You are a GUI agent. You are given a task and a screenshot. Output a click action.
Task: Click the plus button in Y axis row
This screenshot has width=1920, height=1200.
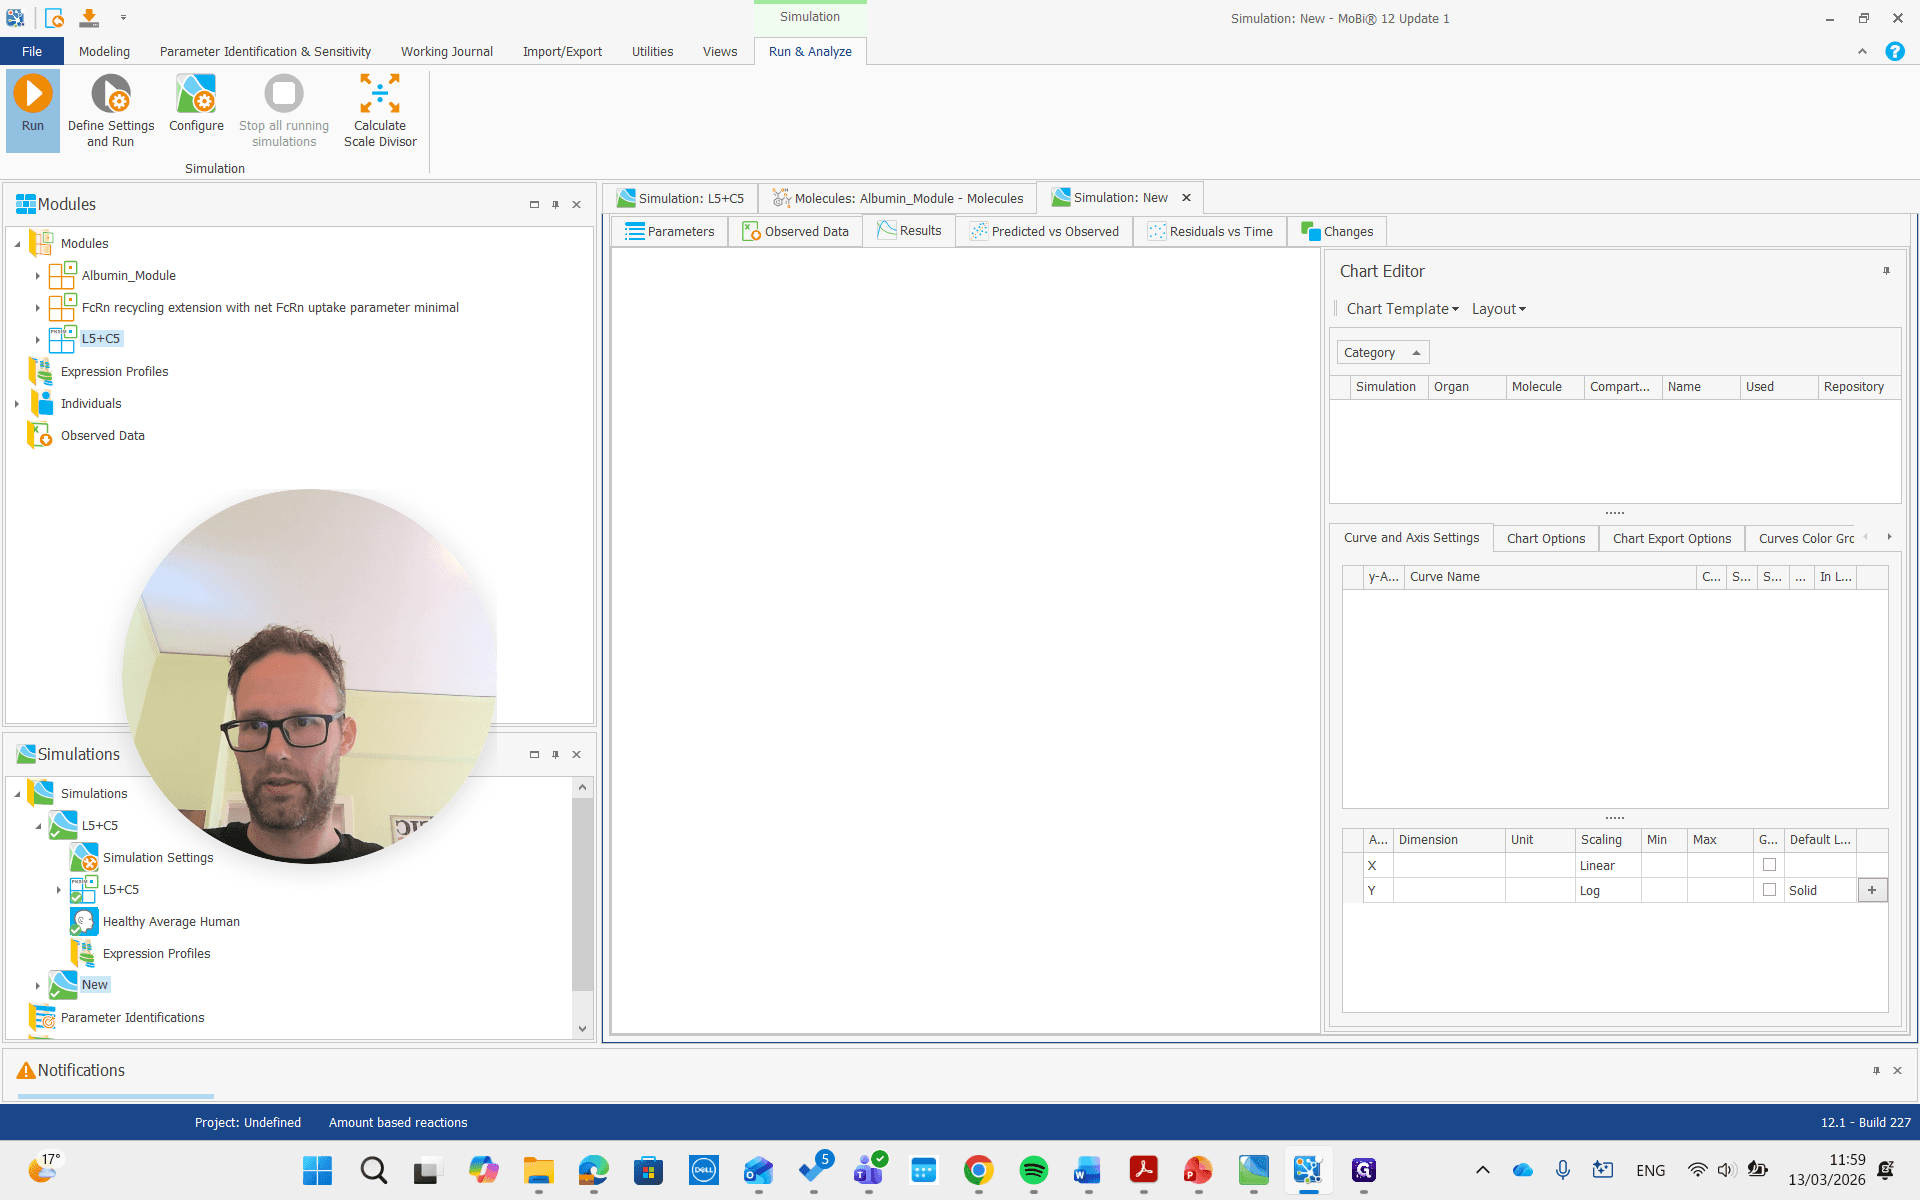[x=1872, y=890]
